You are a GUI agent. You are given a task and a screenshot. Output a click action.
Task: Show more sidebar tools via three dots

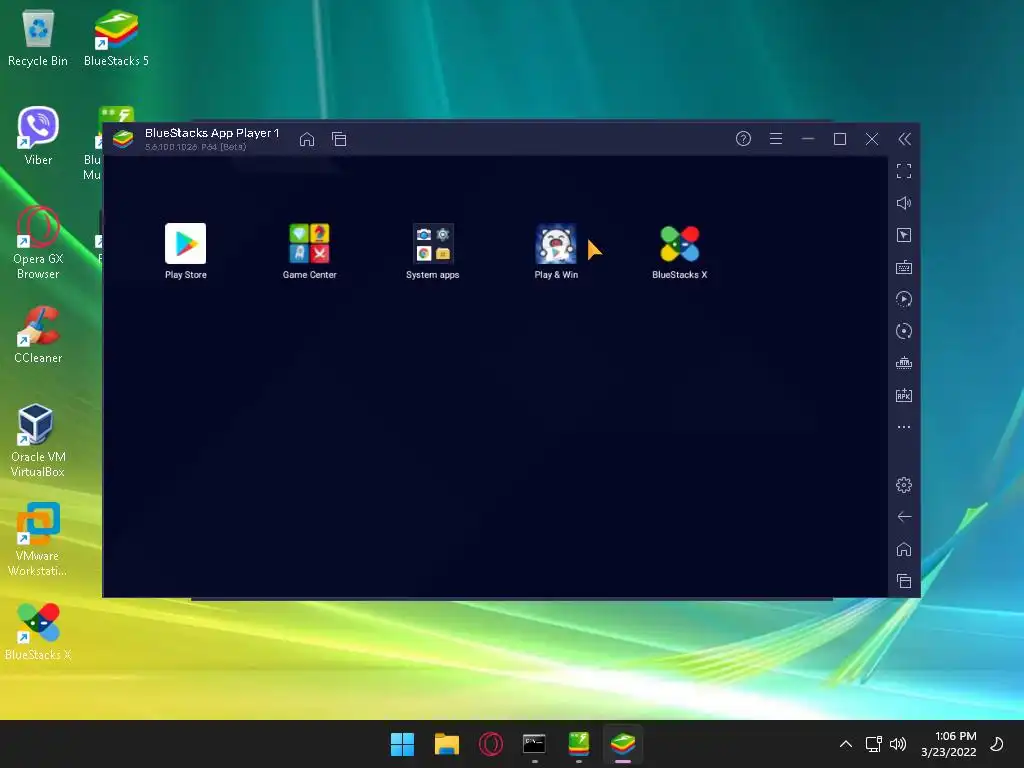(x=904, y=427)
